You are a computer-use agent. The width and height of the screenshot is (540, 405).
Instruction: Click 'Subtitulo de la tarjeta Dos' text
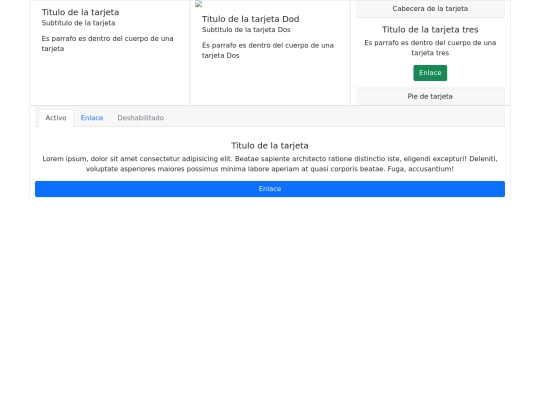[x=246, y=30]
